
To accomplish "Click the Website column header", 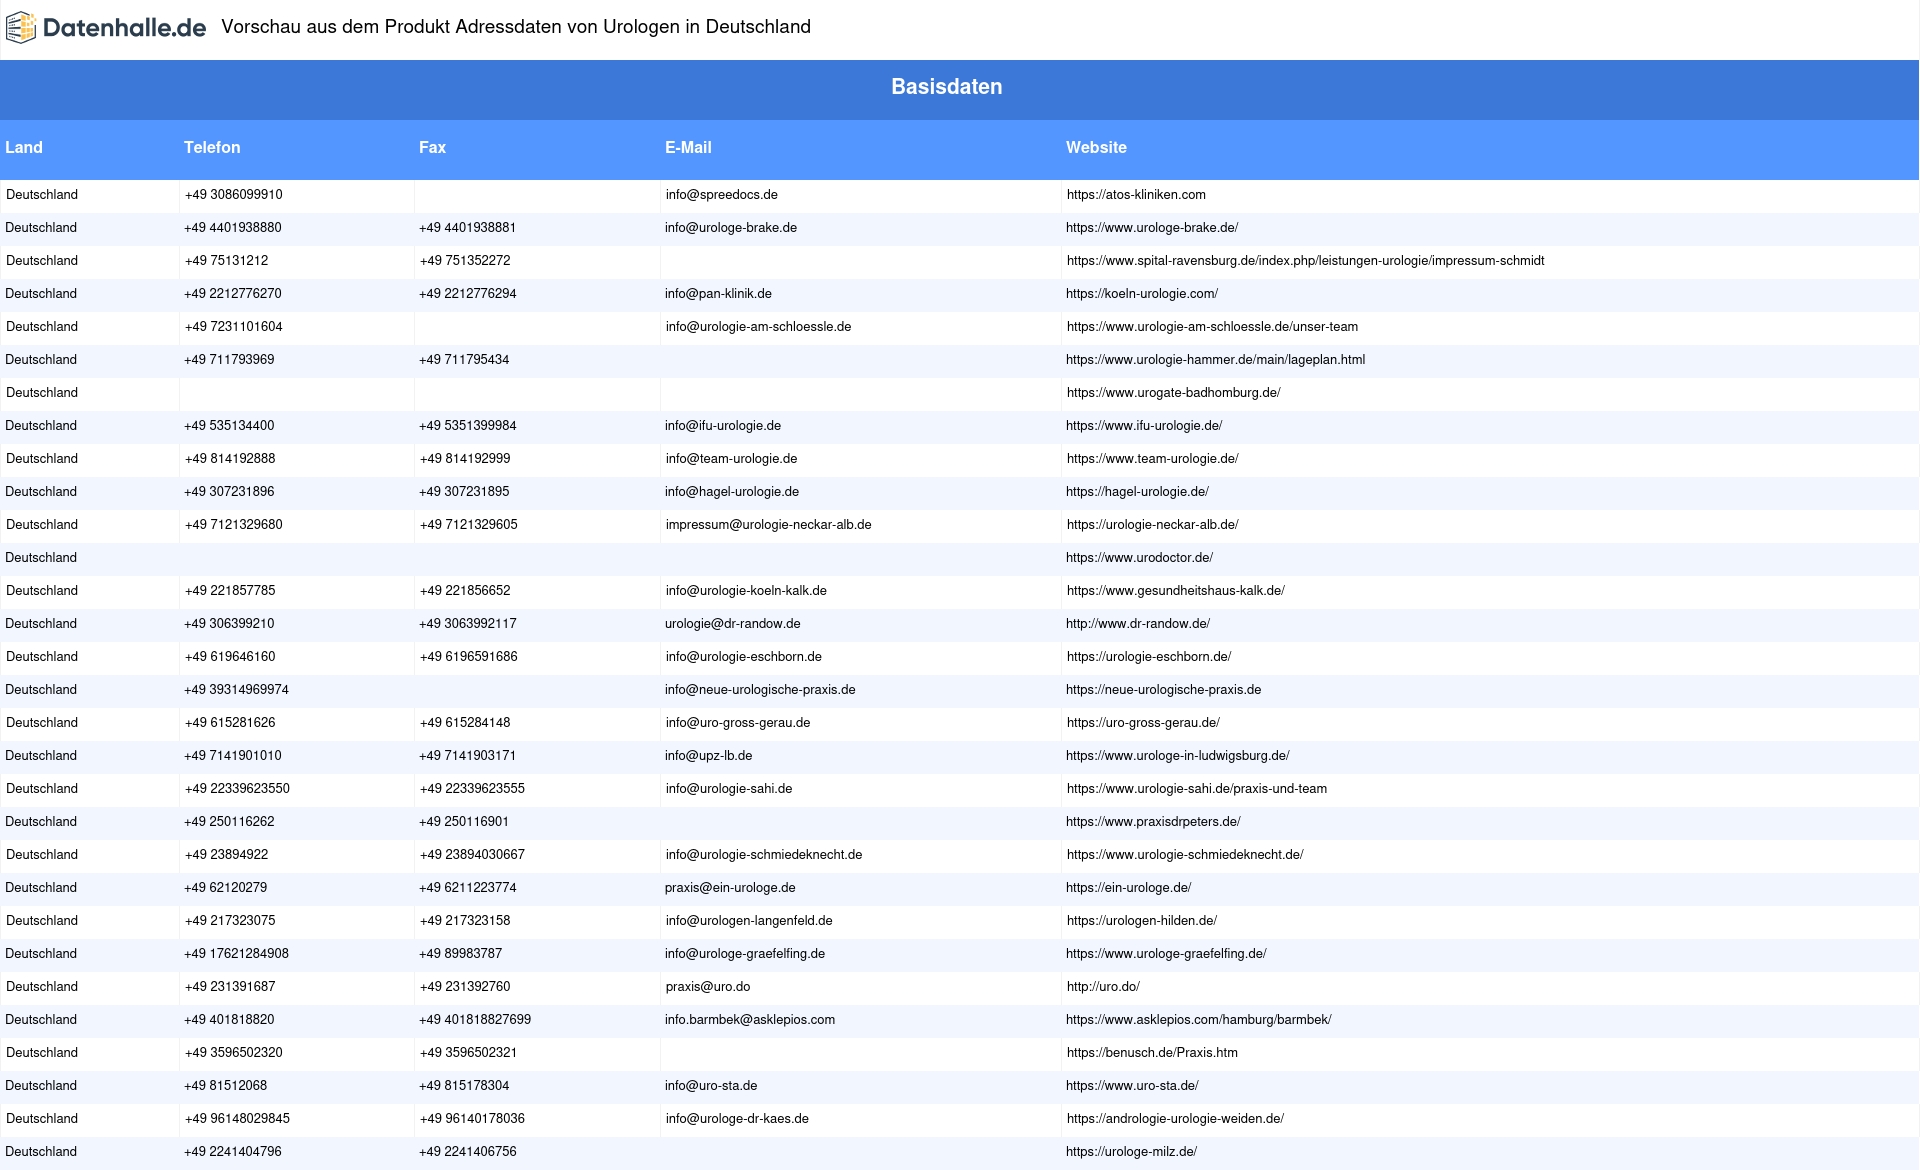I will coord(1096,147).
